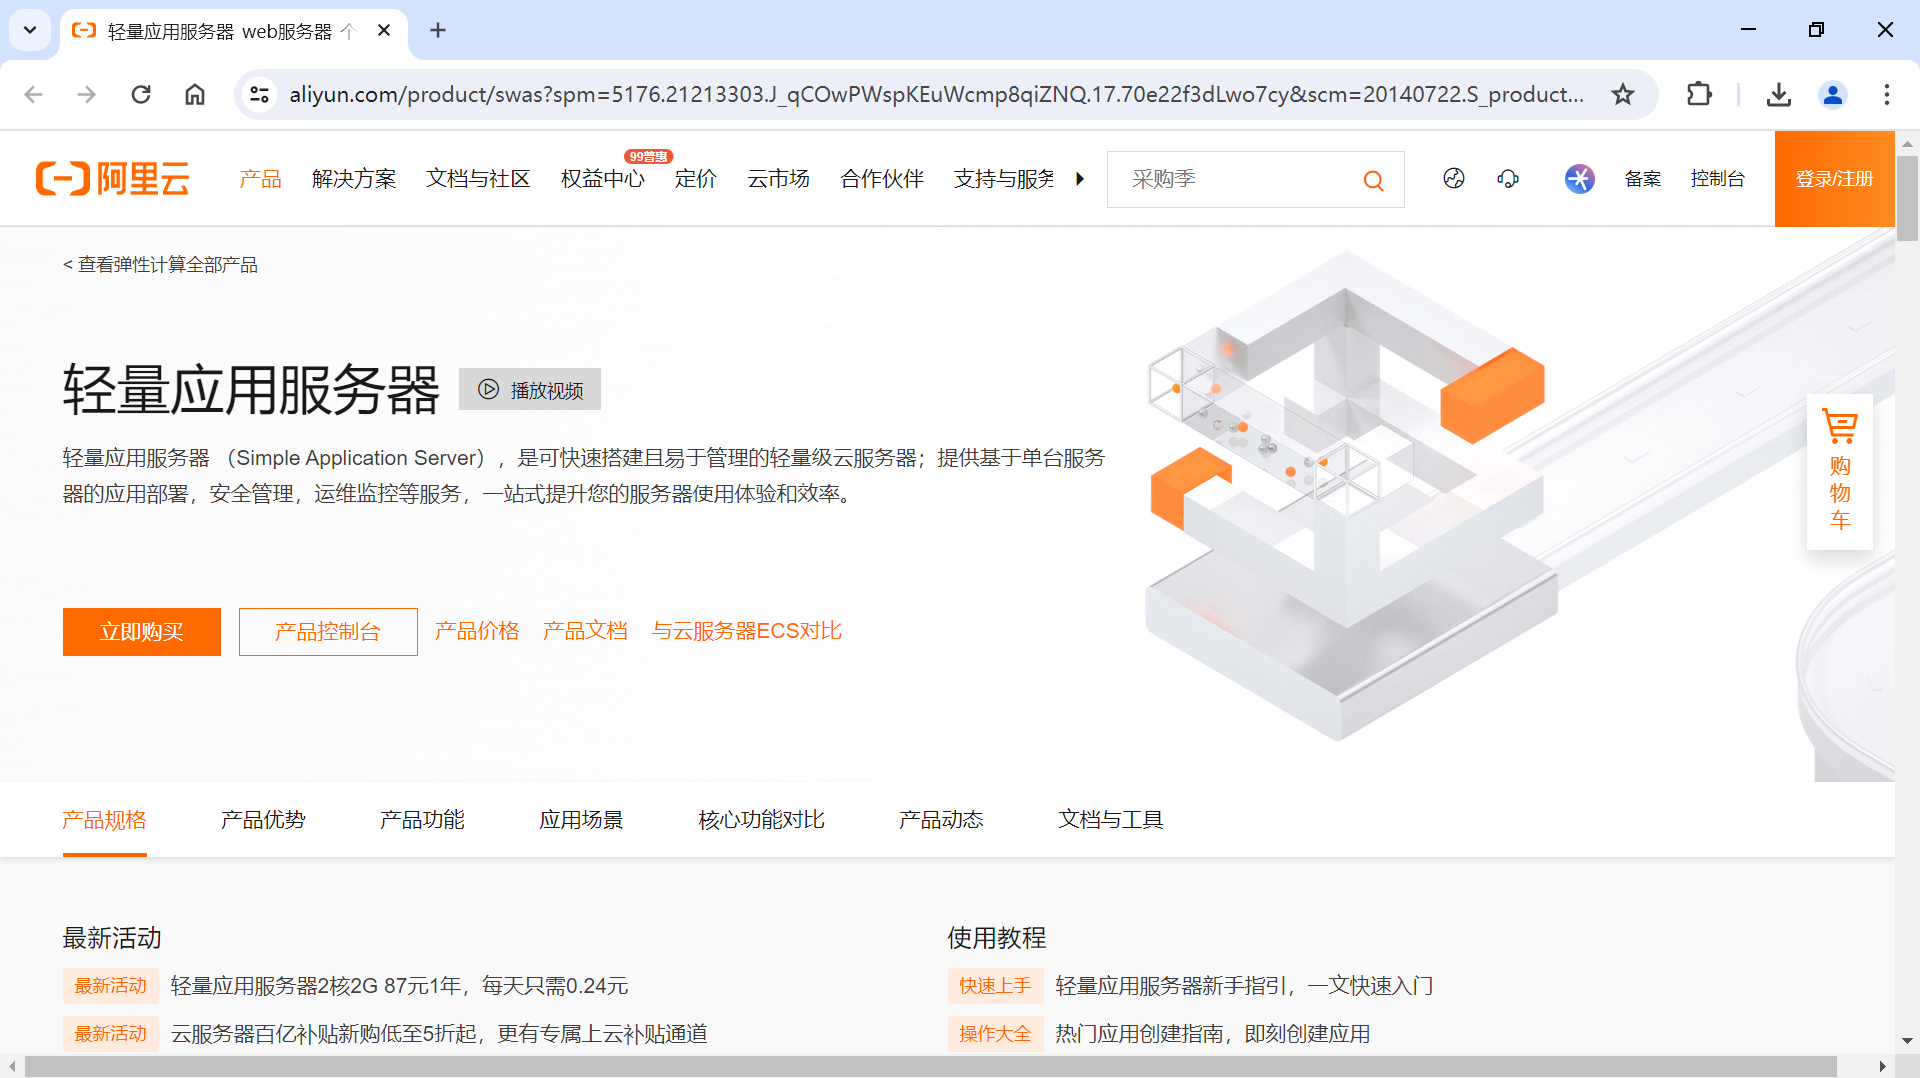Select the 产品功能 tab
This screenshot has height=1078, width=1920.
(x=422, y=820)
